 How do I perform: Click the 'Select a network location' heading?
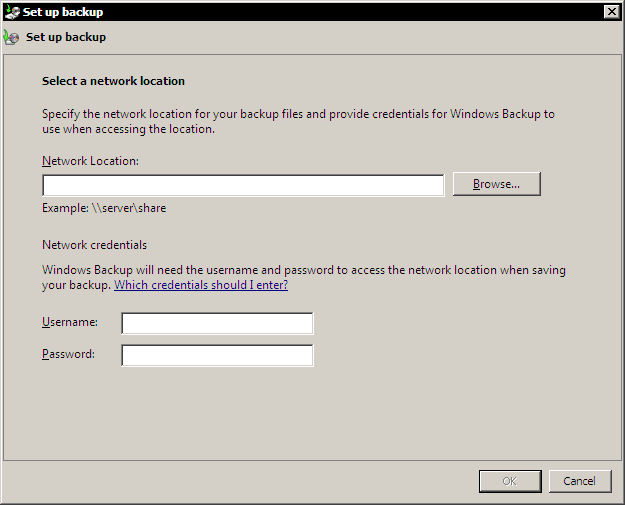[113, 81]
